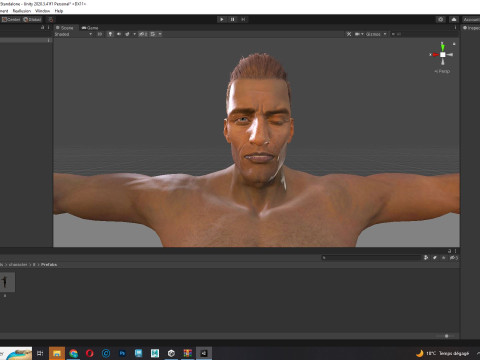
Task: Open the Gizmos dropdown arrow
Action: [385, 34]
